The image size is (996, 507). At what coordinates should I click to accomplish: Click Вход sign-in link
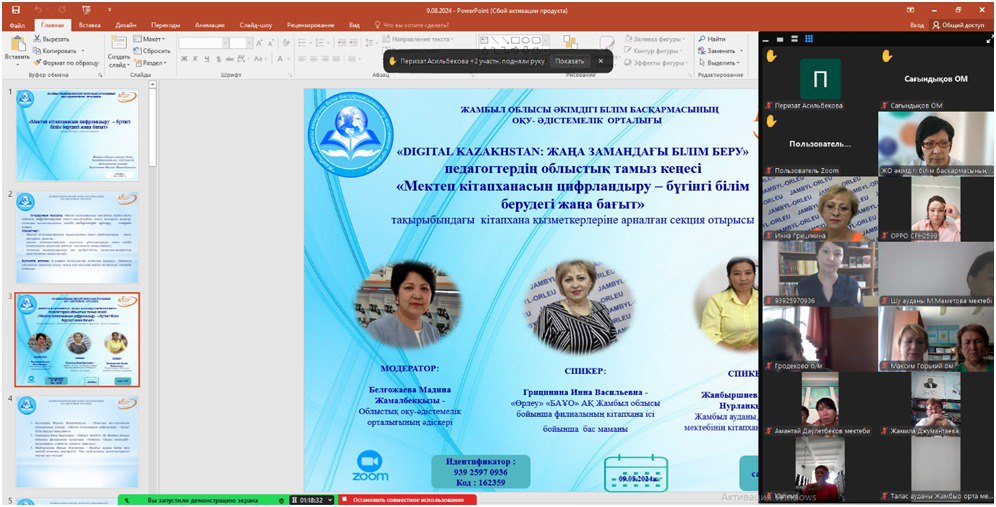click(x=917, y=25)
